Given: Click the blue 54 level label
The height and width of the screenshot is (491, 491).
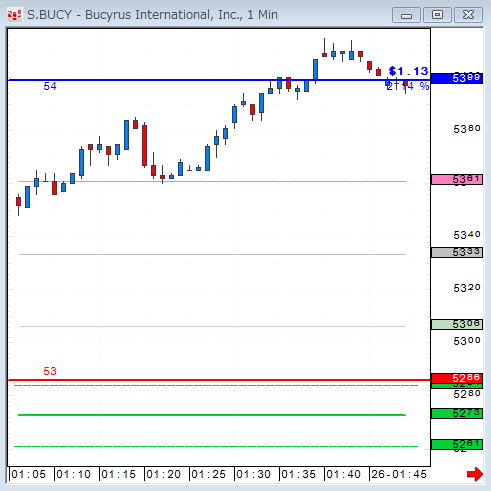Looking at the screenshot, I should 50,86.
